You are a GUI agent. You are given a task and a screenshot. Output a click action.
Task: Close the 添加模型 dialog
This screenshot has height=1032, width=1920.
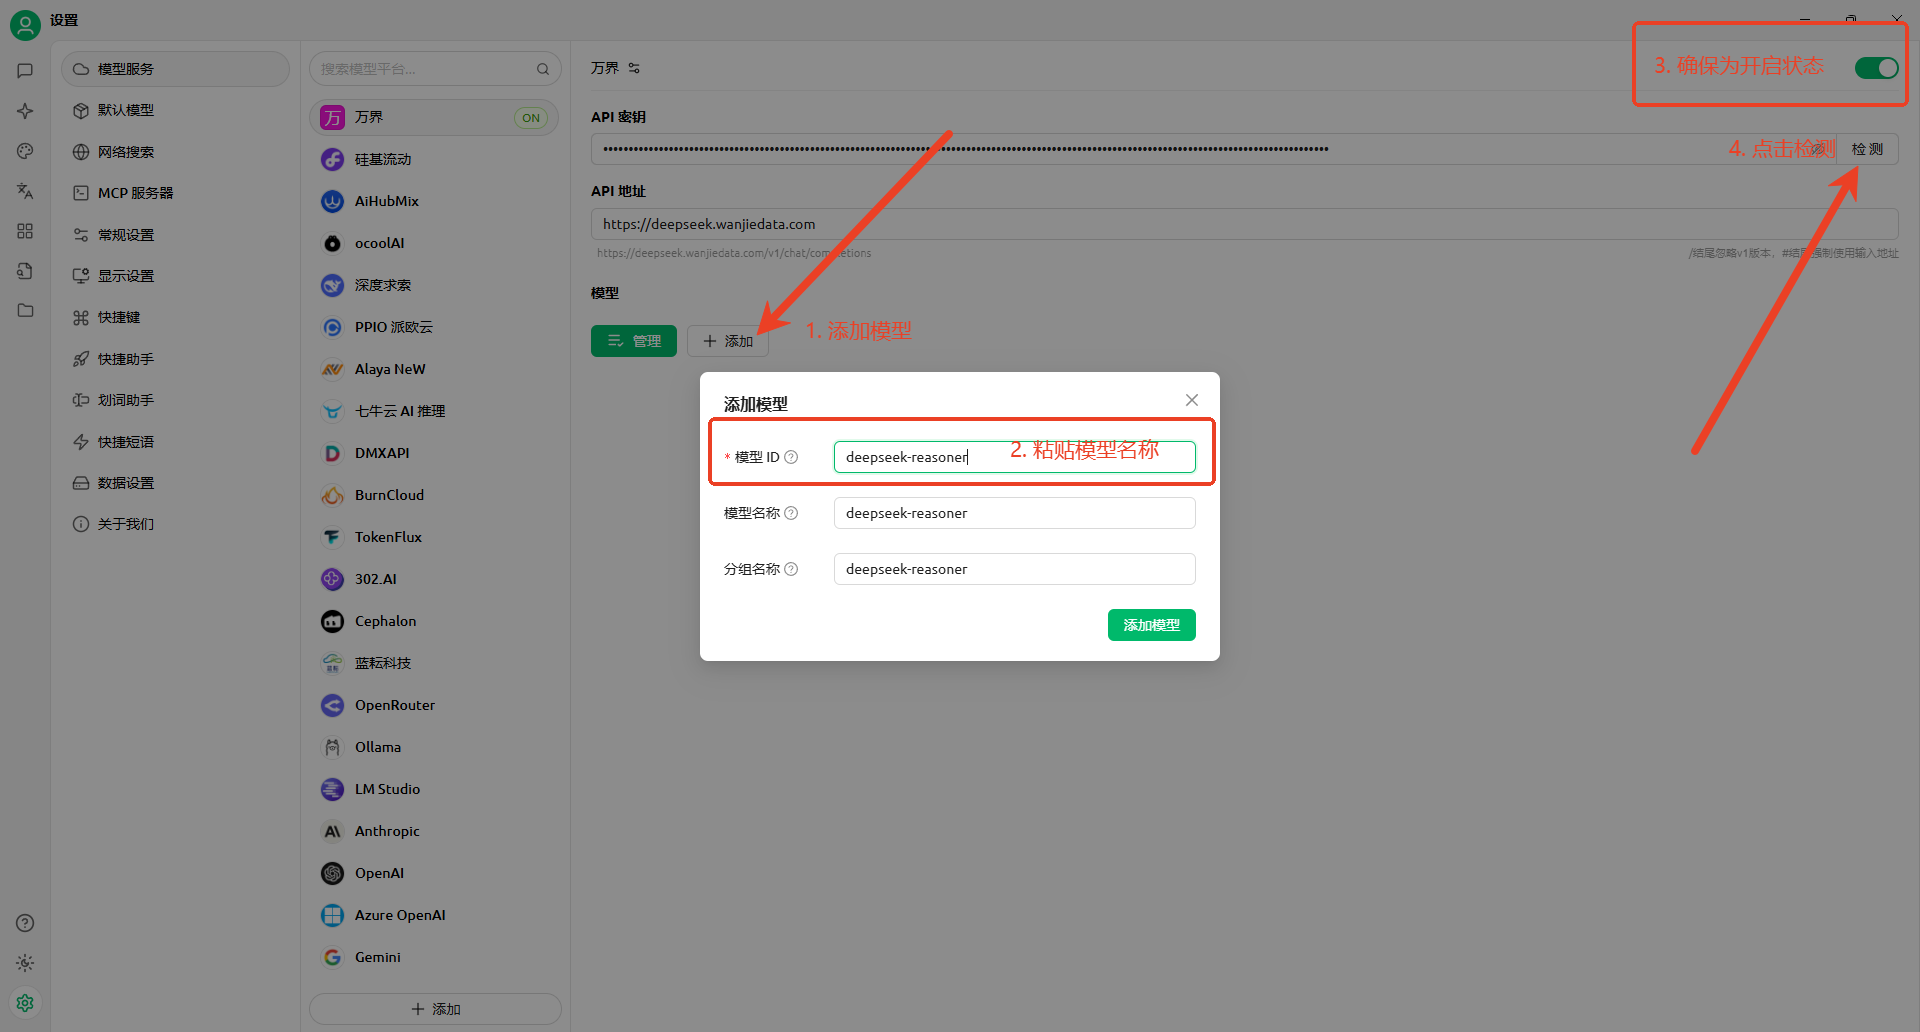[1192, 400]
